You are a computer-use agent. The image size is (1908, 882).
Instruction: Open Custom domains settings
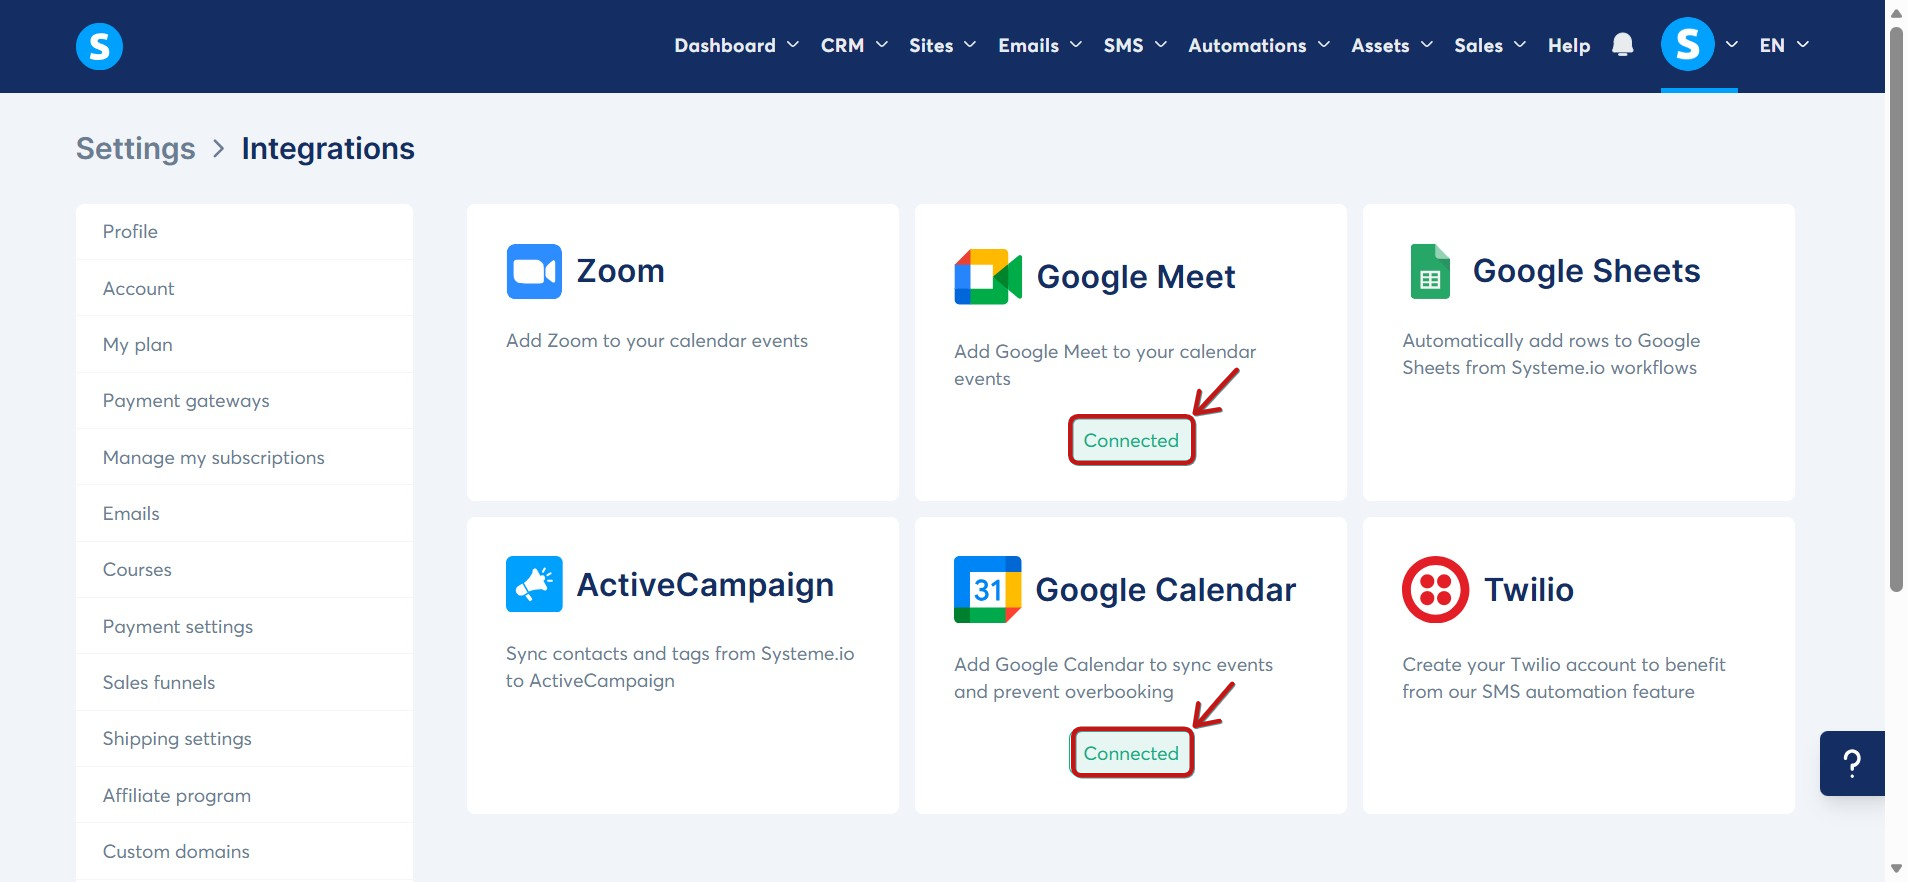tap(244, 851)
